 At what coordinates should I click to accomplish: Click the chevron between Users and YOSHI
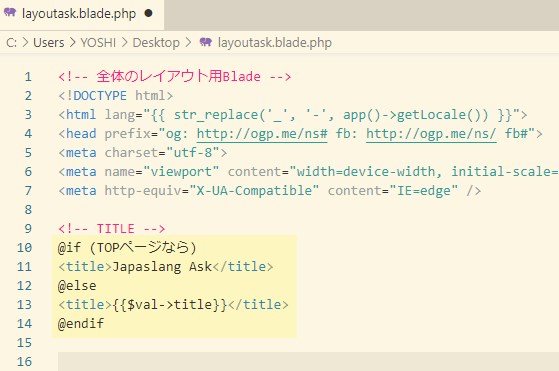coord(72,42)
